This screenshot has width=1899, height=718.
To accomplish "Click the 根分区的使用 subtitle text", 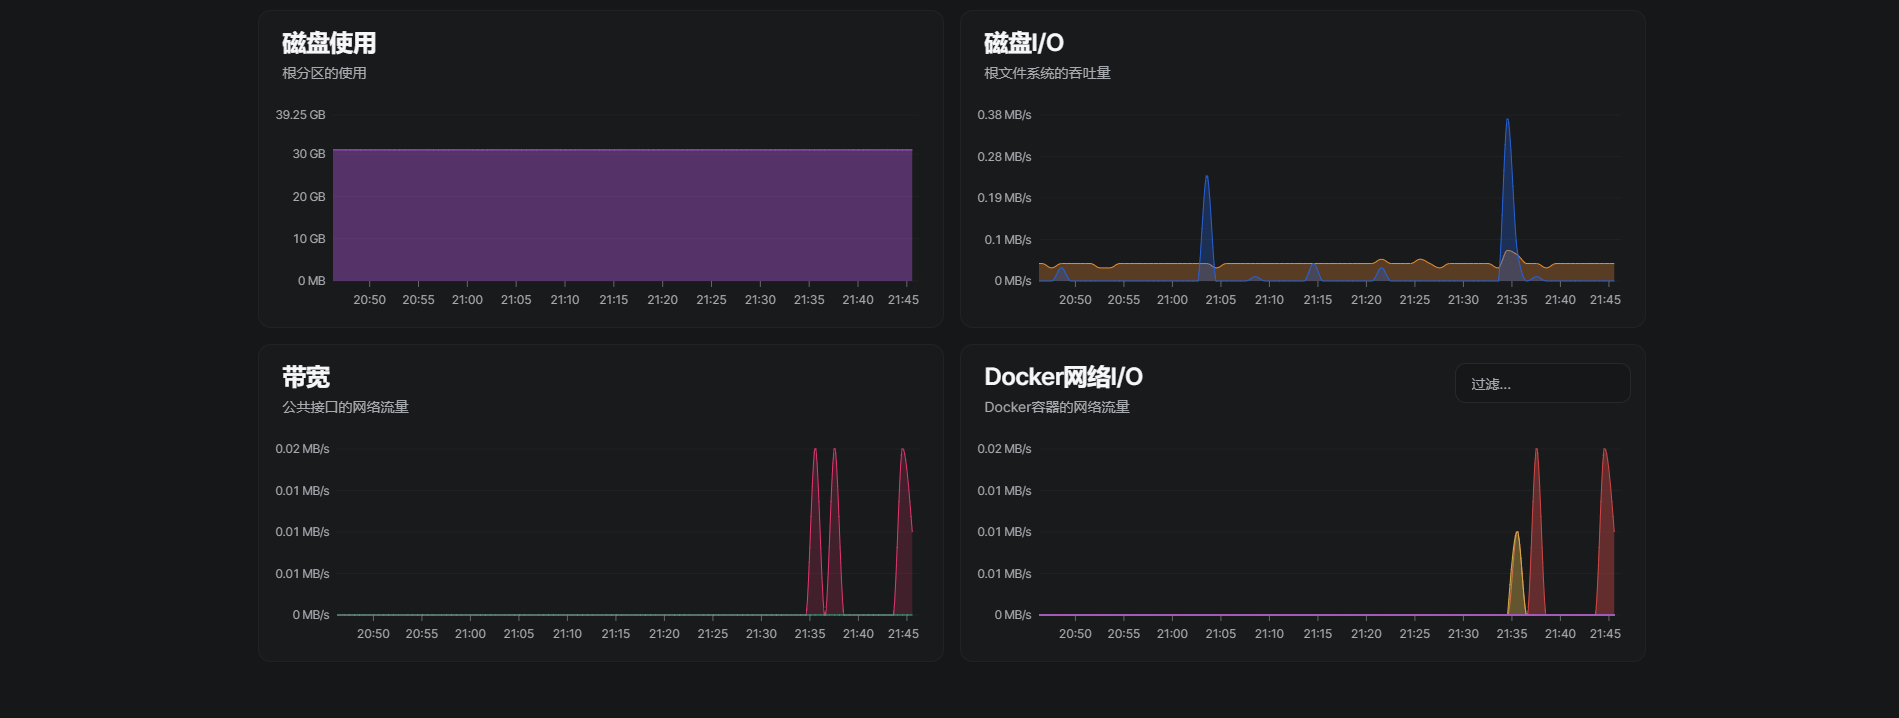I will tap(324, 73).
